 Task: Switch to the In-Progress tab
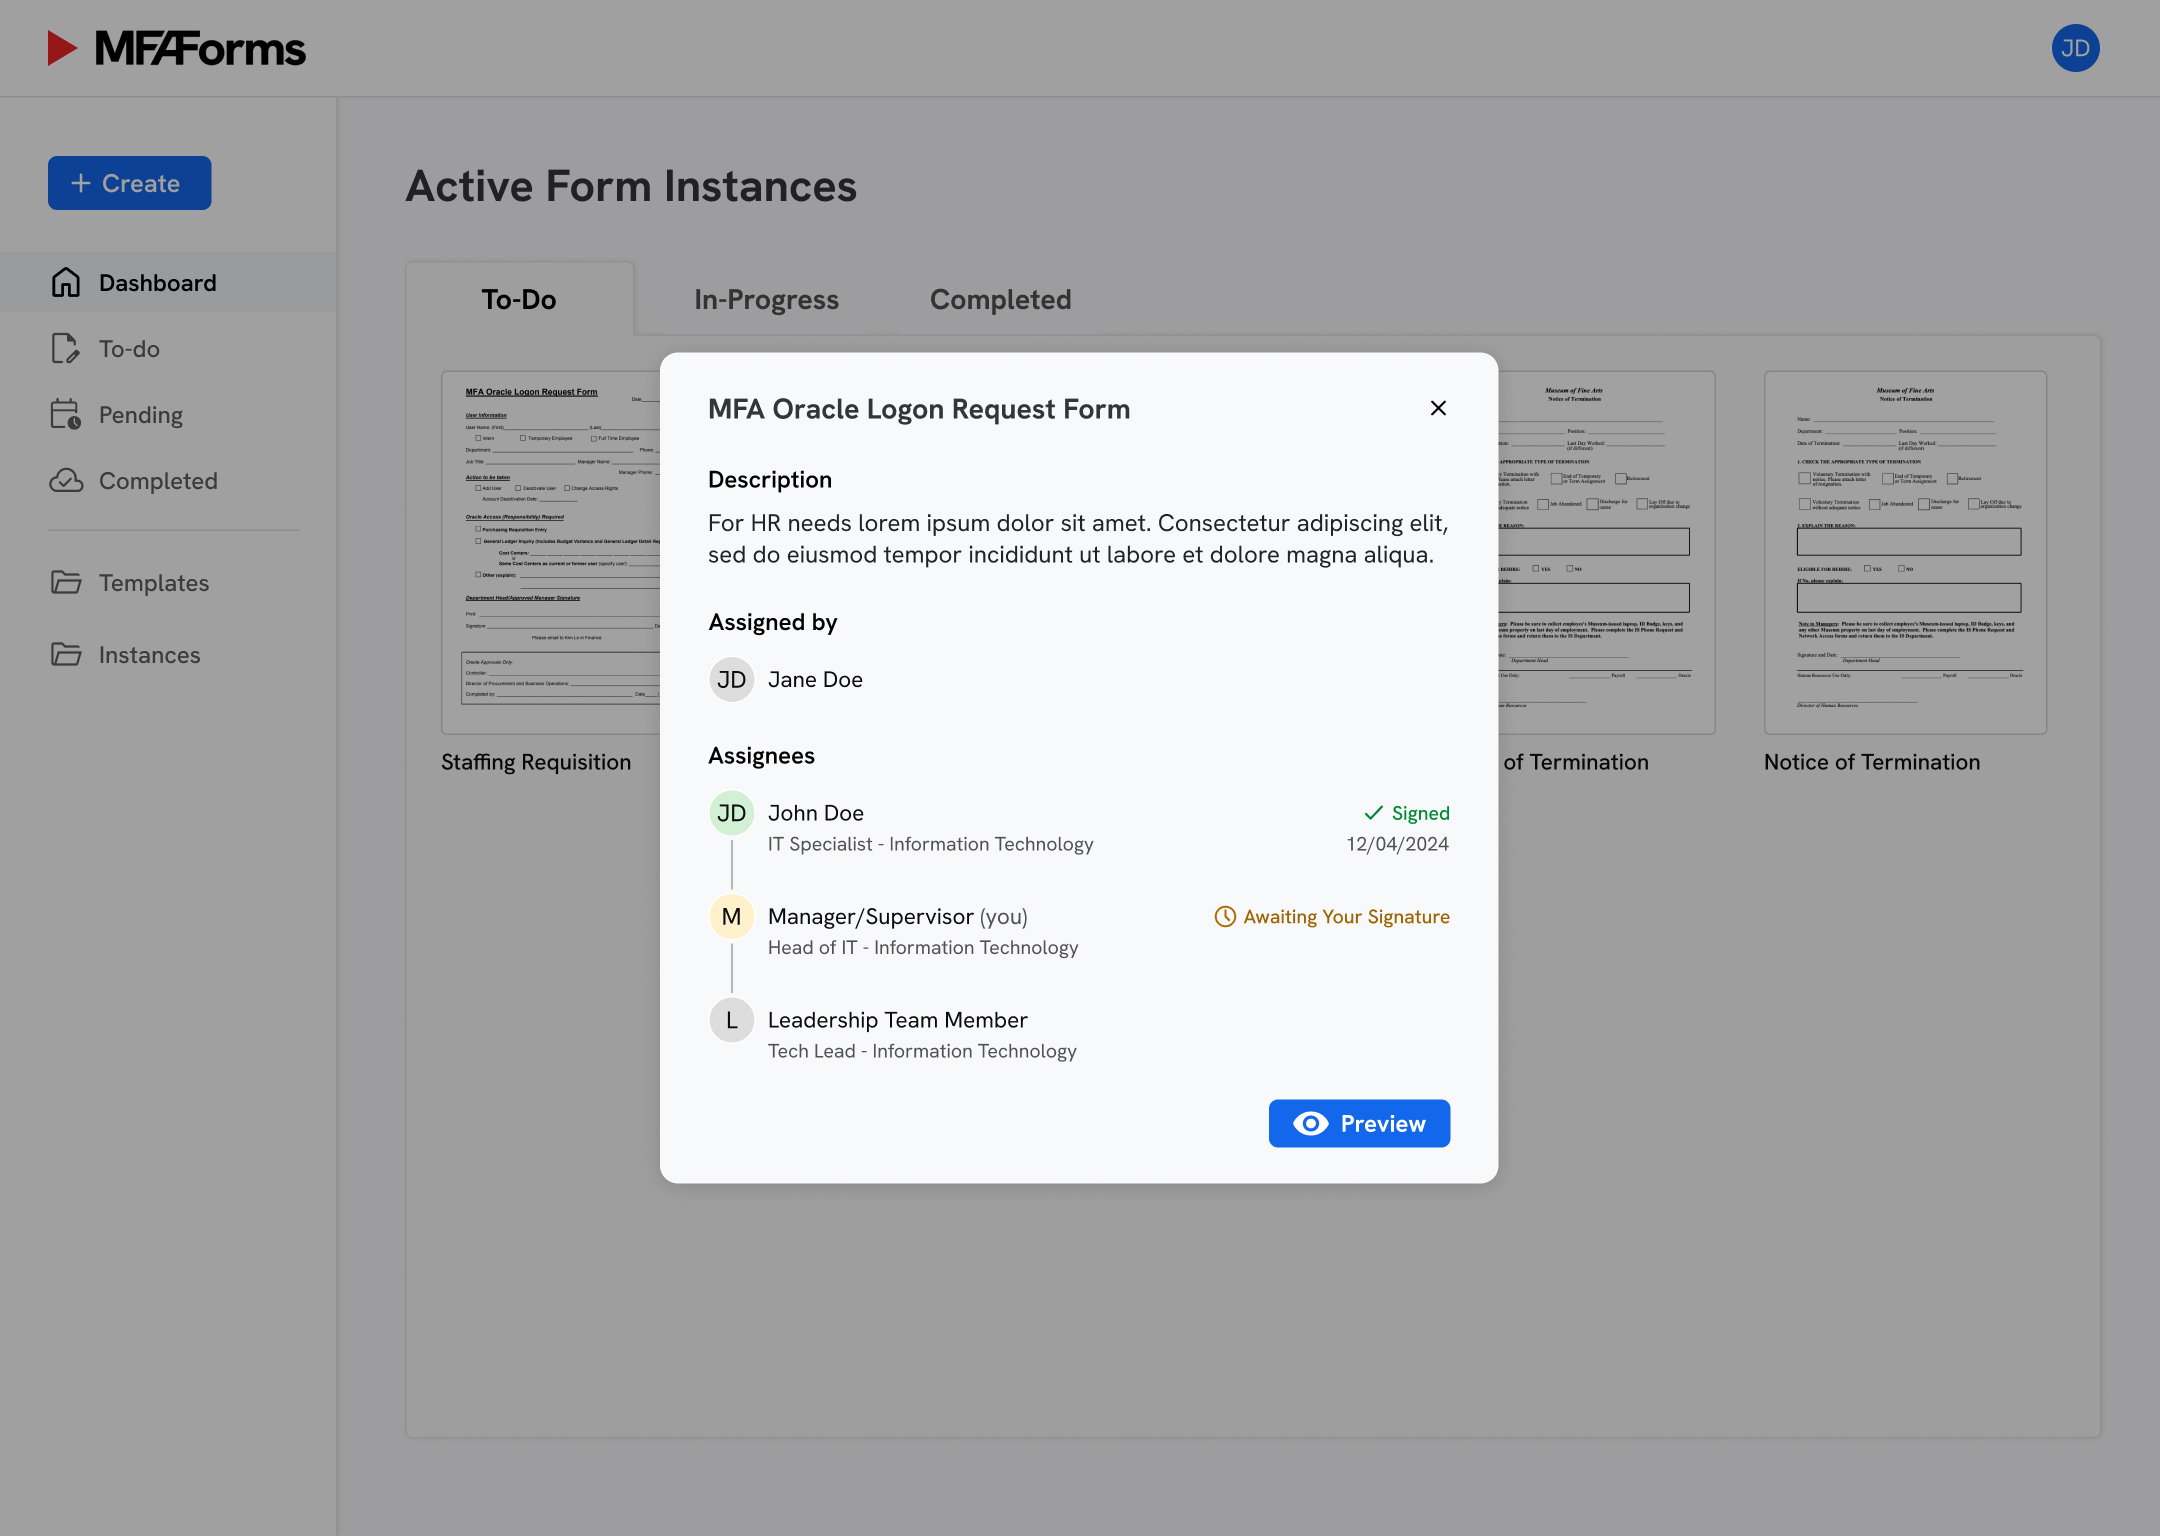click(766, 299)
